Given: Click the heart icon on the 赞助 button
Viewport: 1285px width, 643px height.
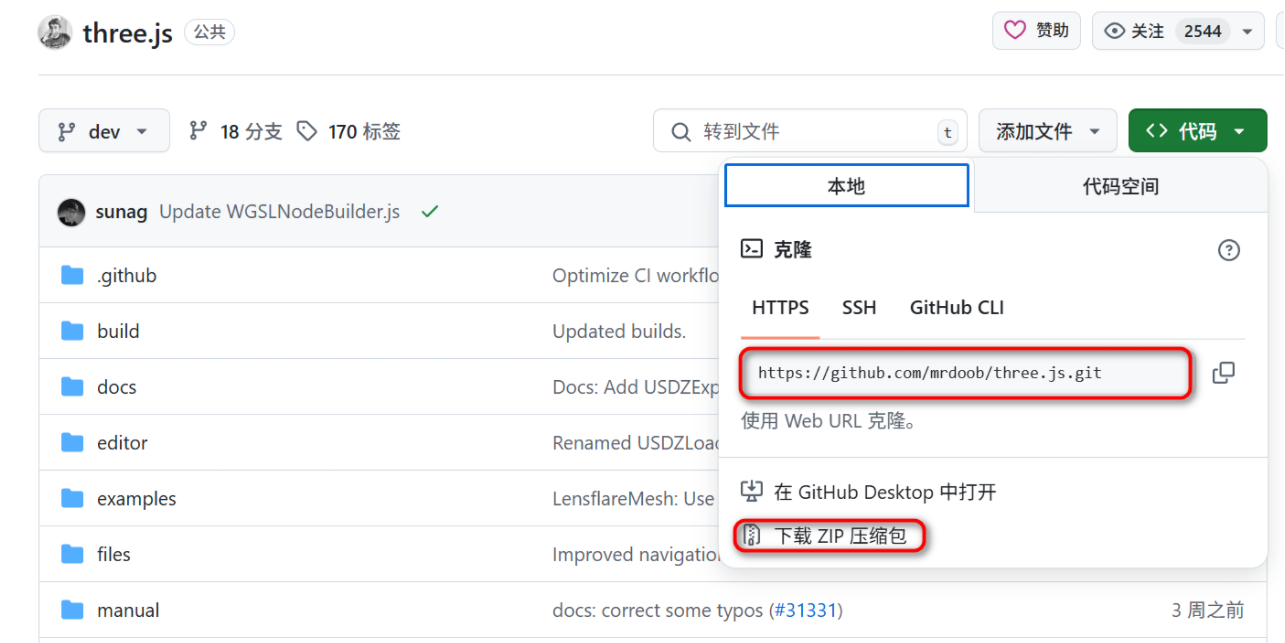Looking at the screenshot, I should coord(1015,30).
